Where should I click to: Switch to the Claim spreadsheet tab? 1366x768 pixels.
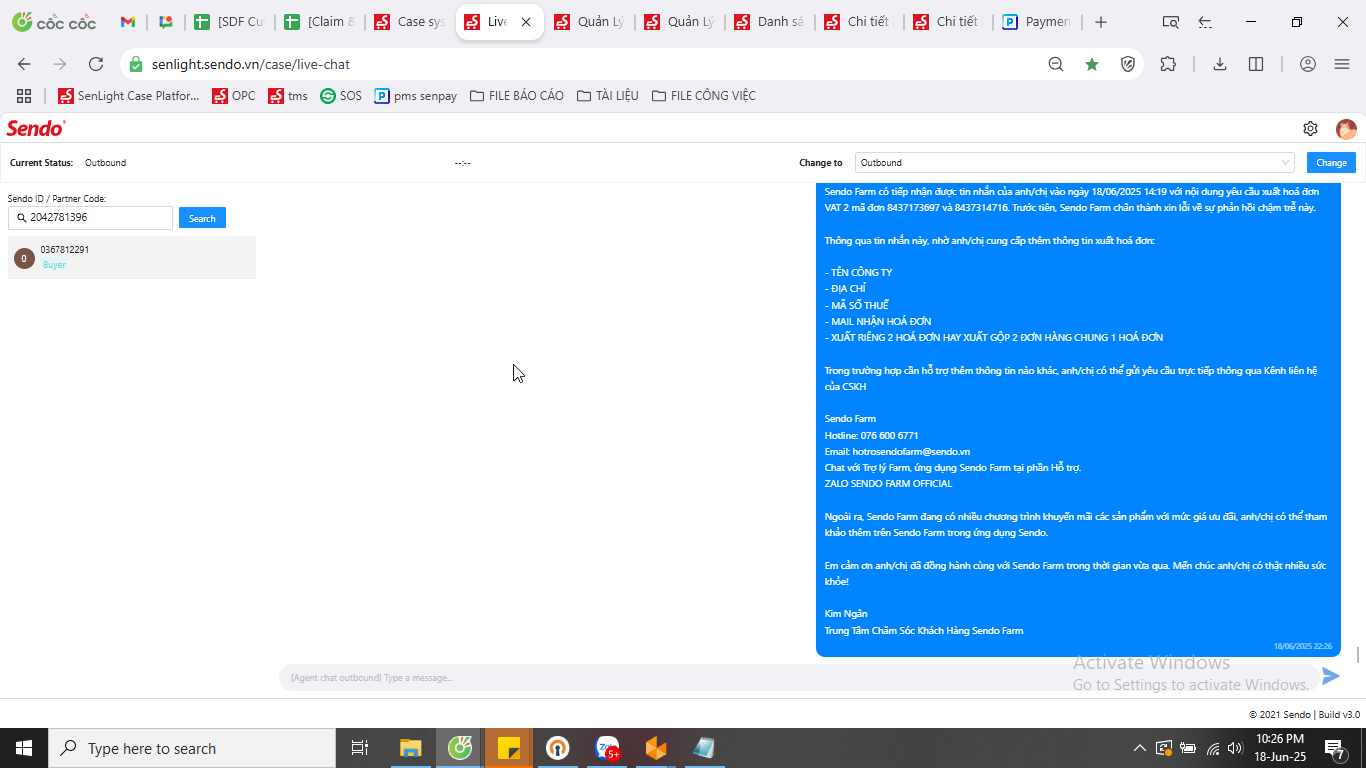(x=321, y=22)
